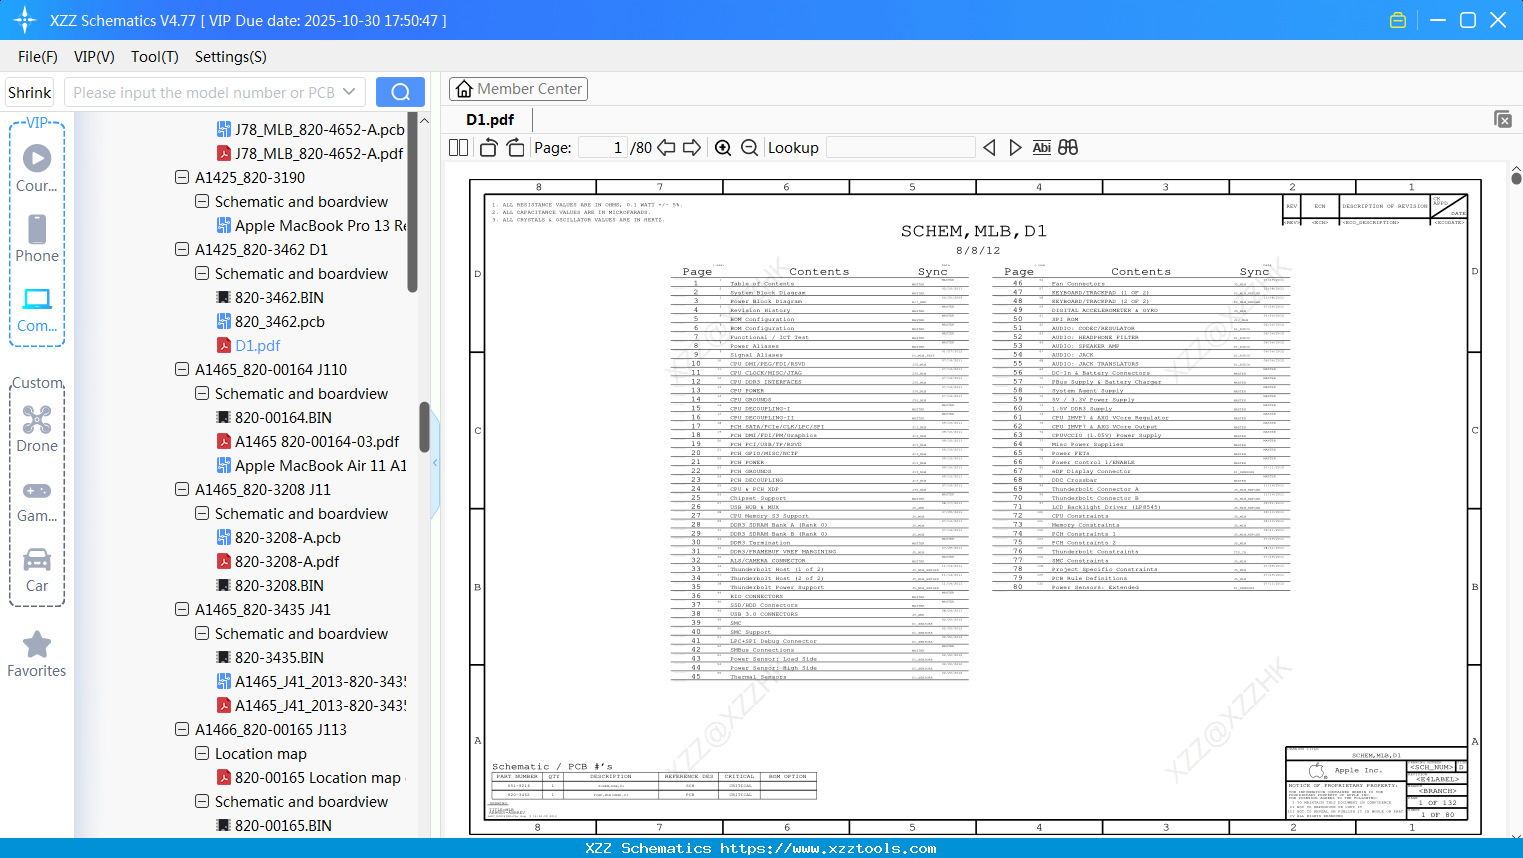The height and width of the screenshot is (858, 1523).
Task: Collapse the A1465_820-00164 J110 node
Action: [x=182, y=370]
